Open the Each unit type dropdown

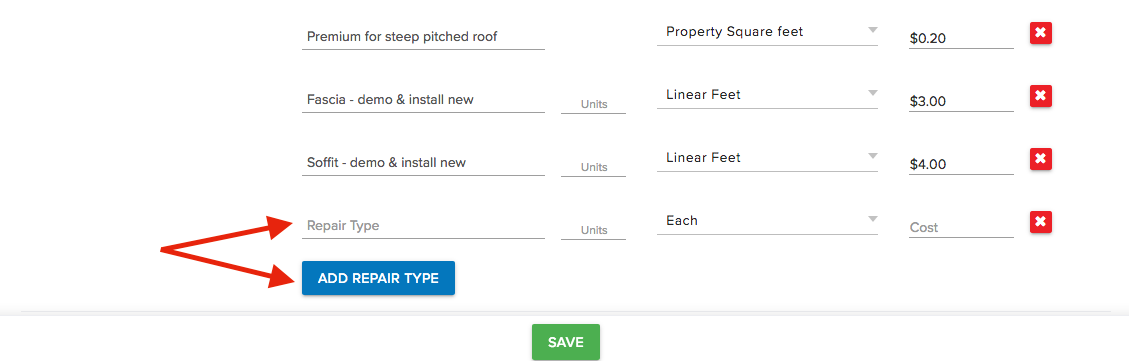(767, 221)
